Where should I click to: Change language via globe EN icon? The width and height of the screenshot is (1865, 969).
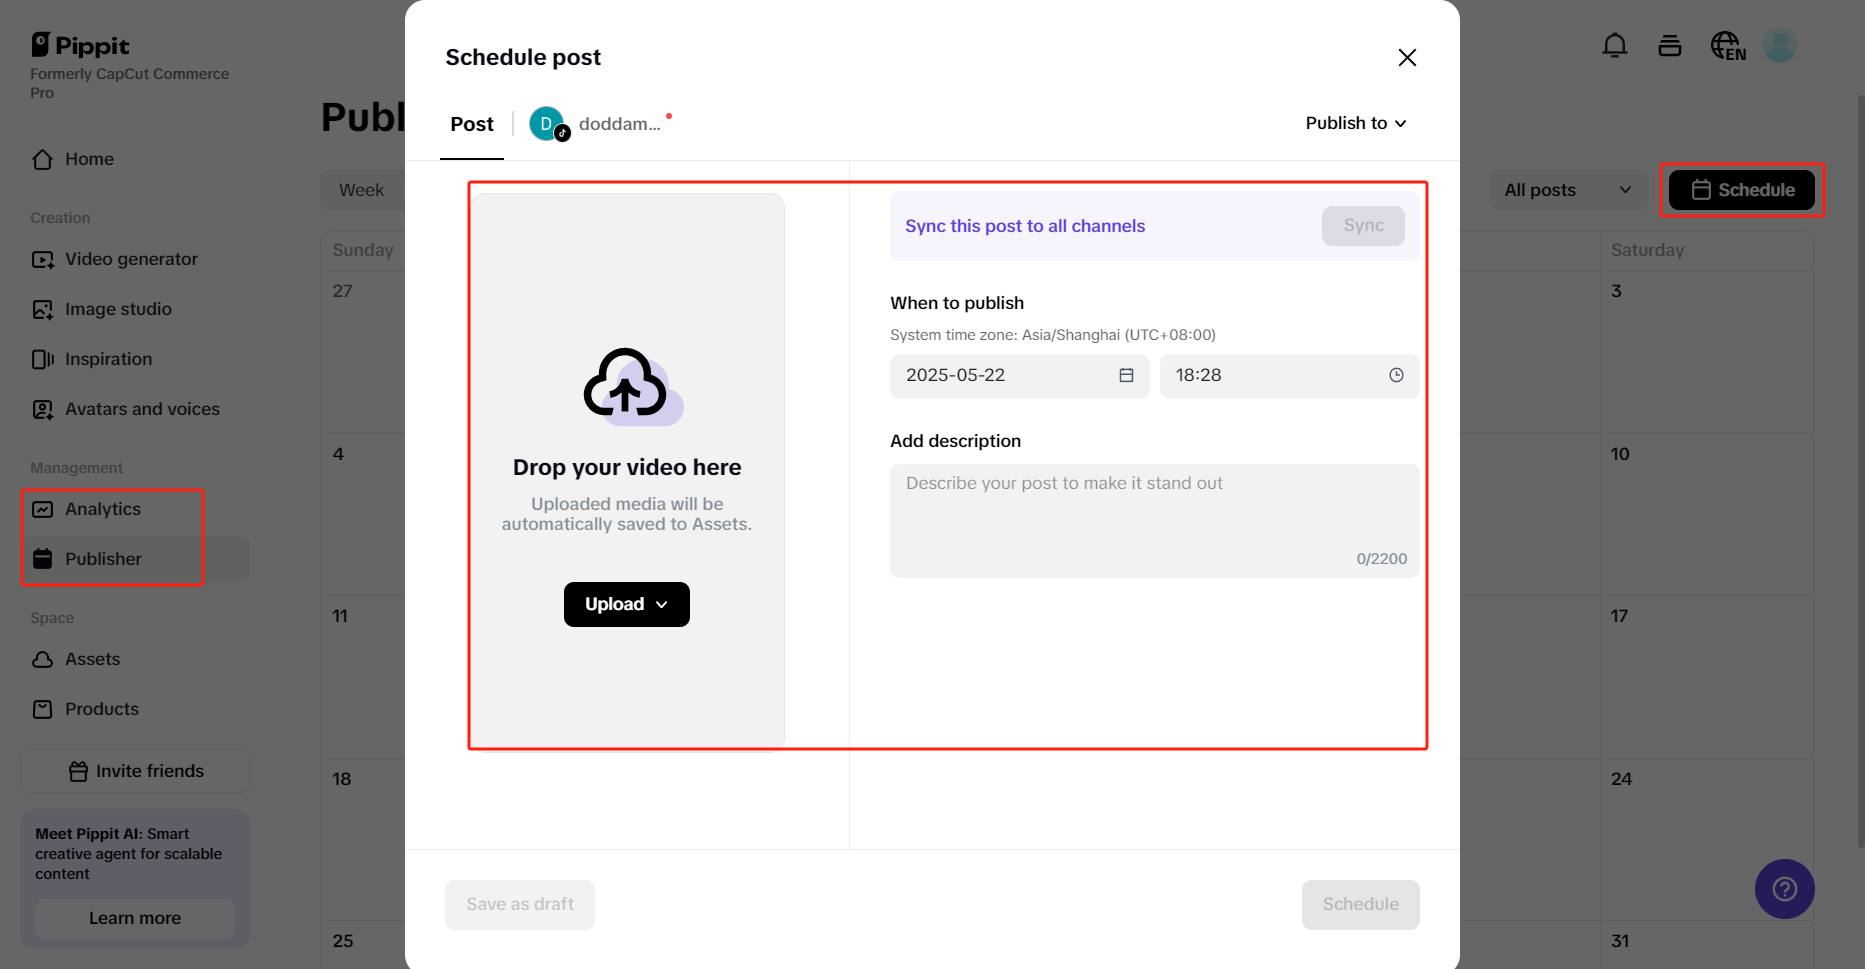click(x=1728, y=46)
